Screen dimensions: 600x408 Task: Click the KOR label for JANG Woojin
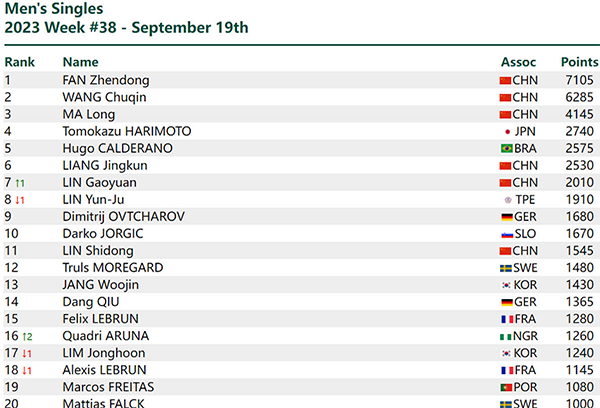tap(525, 285)
